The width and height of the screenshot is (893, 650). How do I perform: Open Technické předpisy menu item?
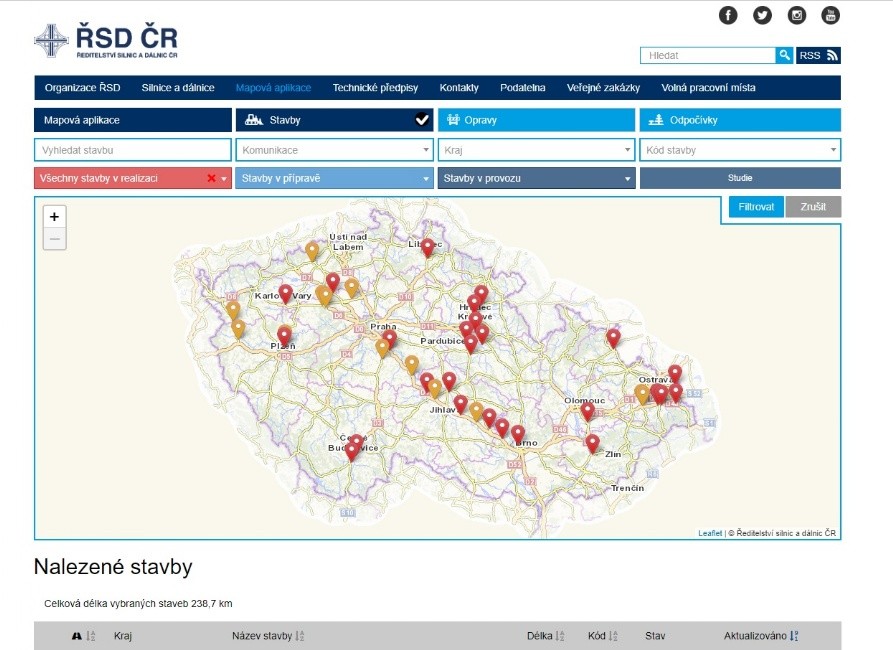pos(375,88)
